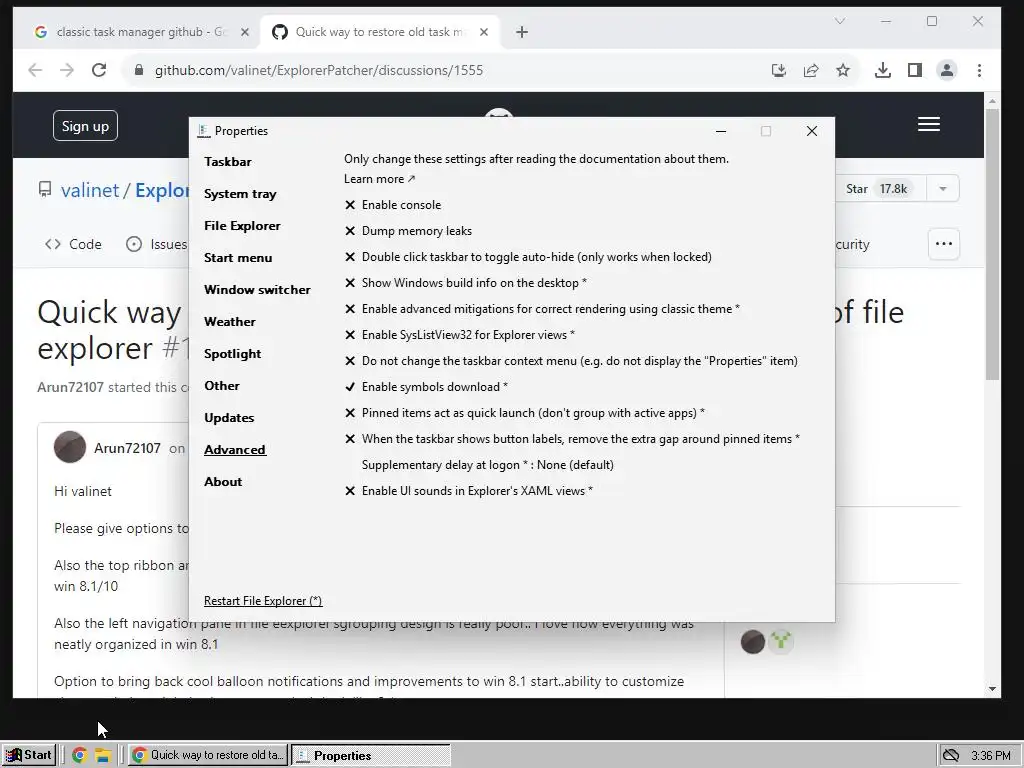Select Weather section in Properties
The image size is (1024, 768).
(x=230, y=322)
